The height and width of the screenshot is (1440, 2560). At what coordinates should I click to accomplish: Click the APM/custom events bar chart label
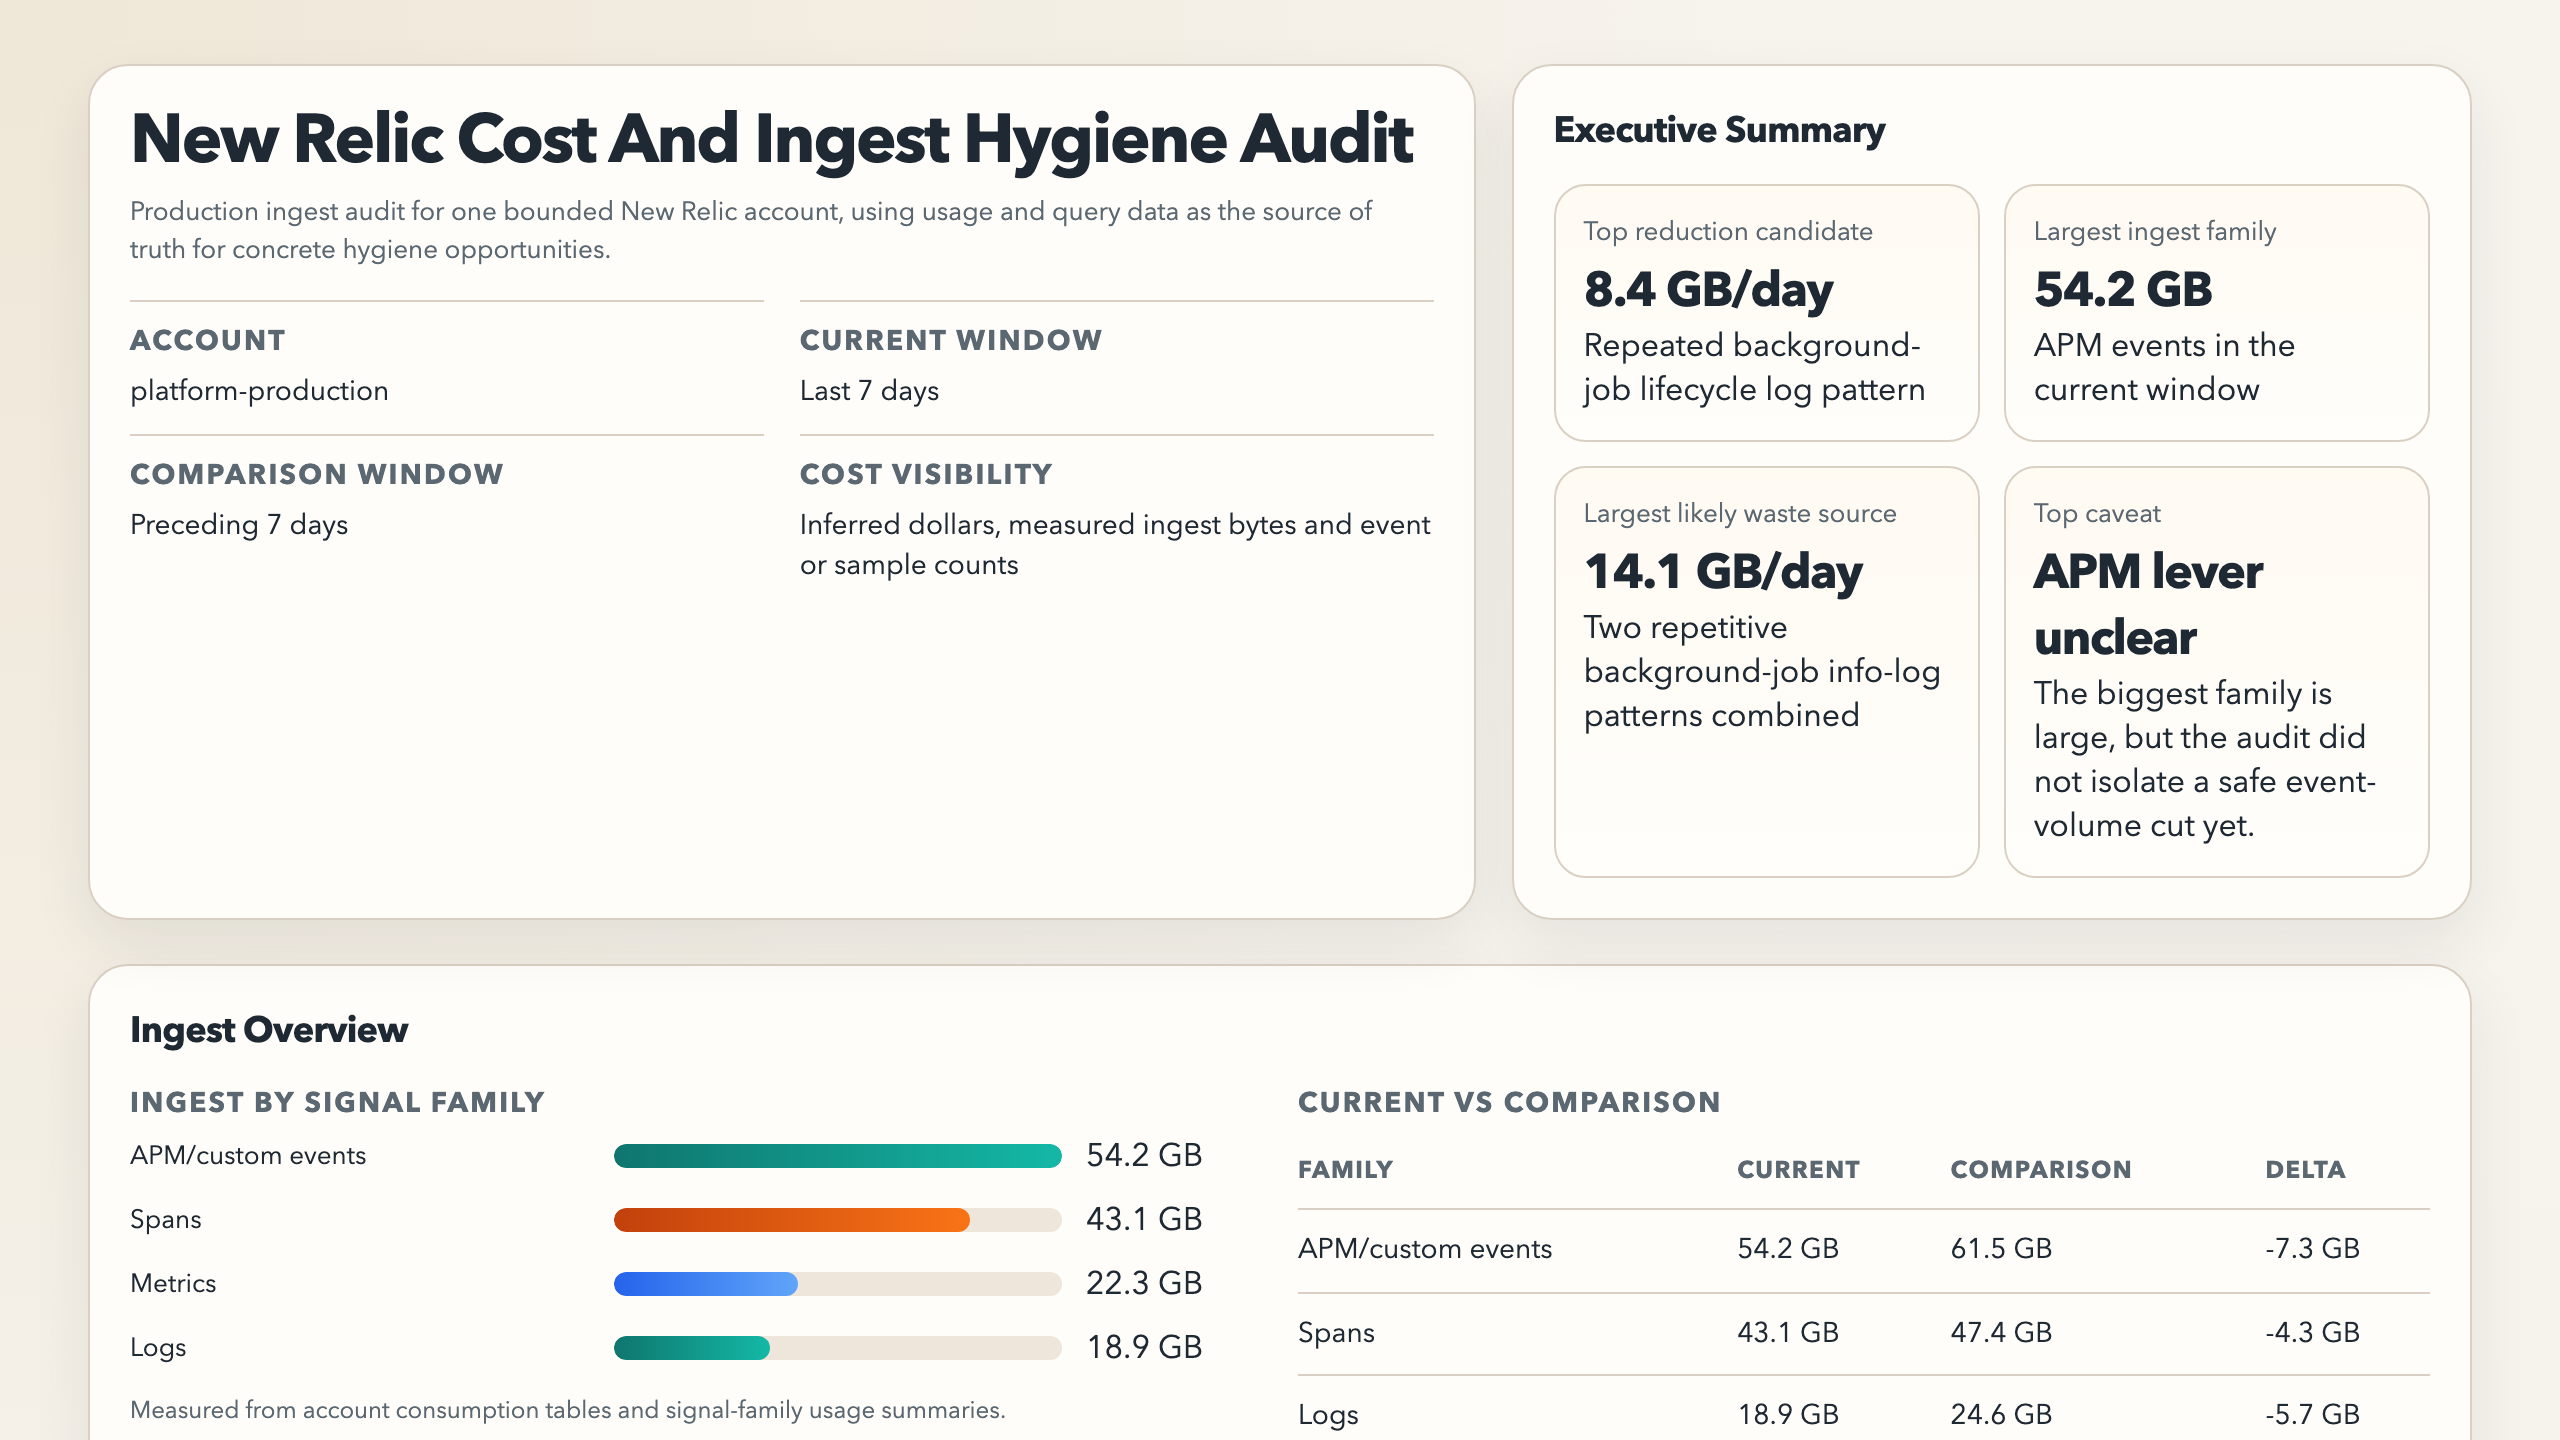(248, 1156)
